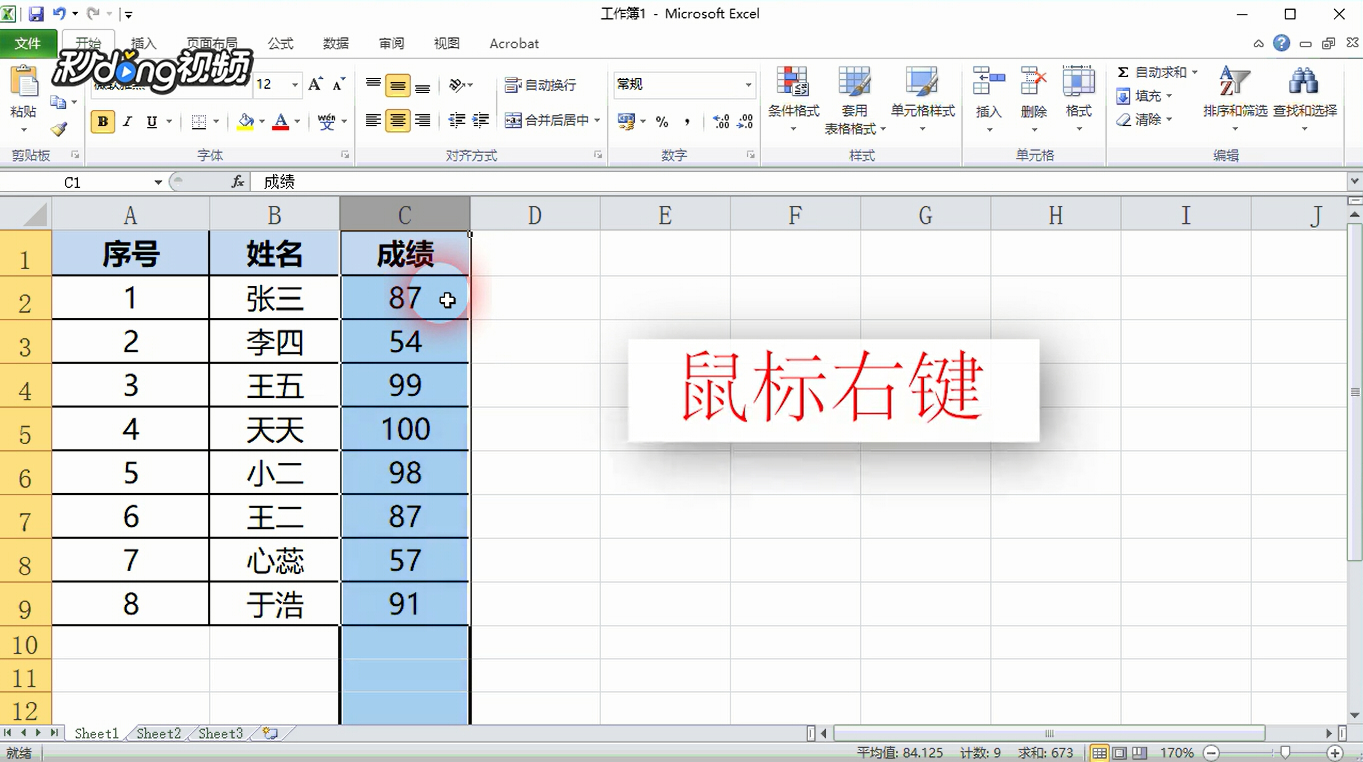Image resolution: width=1363 pixels, height=762 pixels.
Task: Switch to the Data (数据) tab
Action: [336, 44]
